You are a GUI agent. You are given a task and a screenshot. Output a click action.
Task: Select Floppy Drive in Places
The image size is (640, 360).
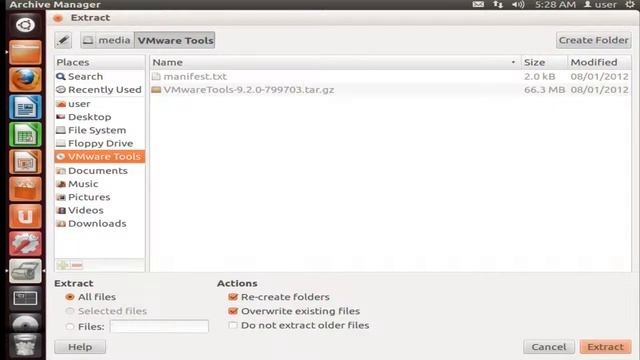(x=100, y=143)
